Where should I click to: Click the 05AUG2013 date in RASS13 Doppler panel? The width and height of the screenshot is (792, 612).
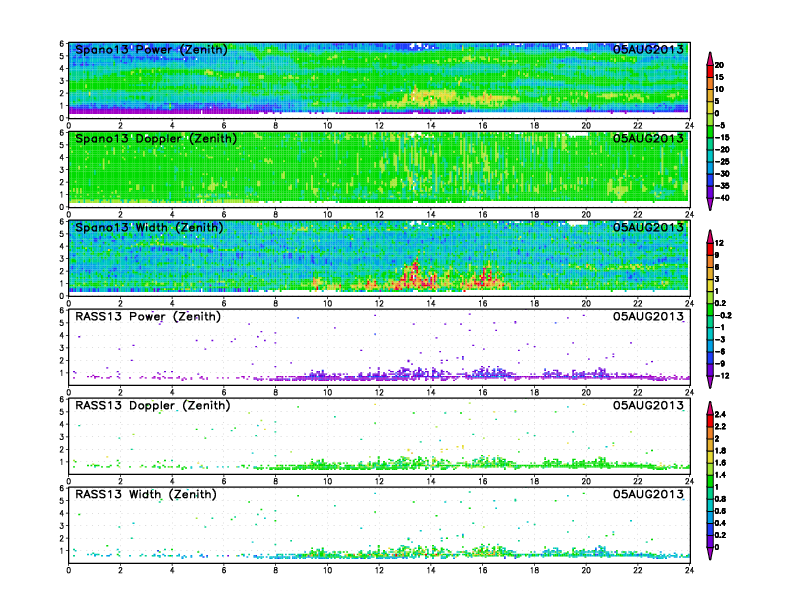click(648, 405)
